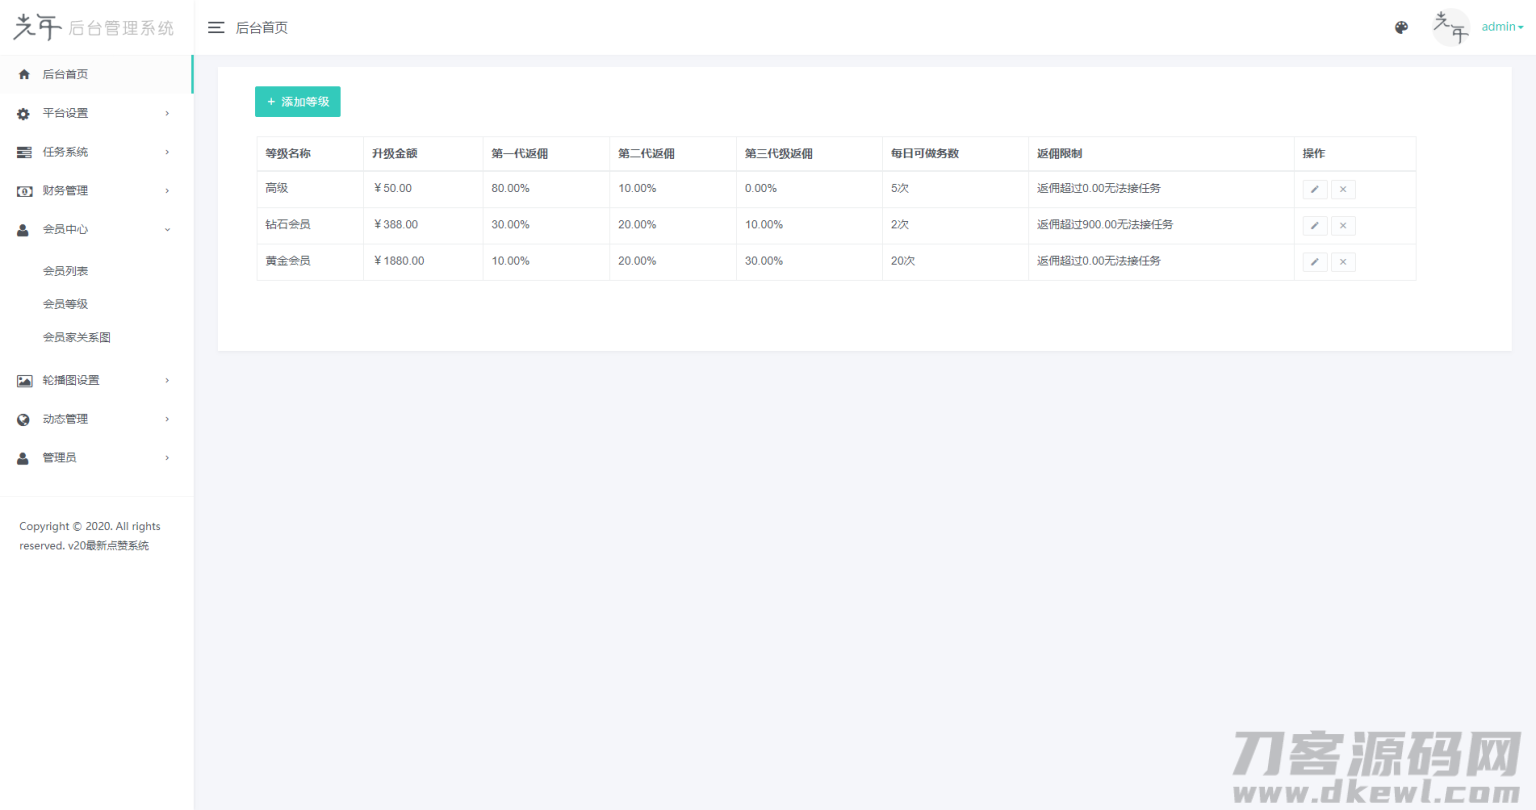
Task: Open the theme palette icon
Action: 1401,28
